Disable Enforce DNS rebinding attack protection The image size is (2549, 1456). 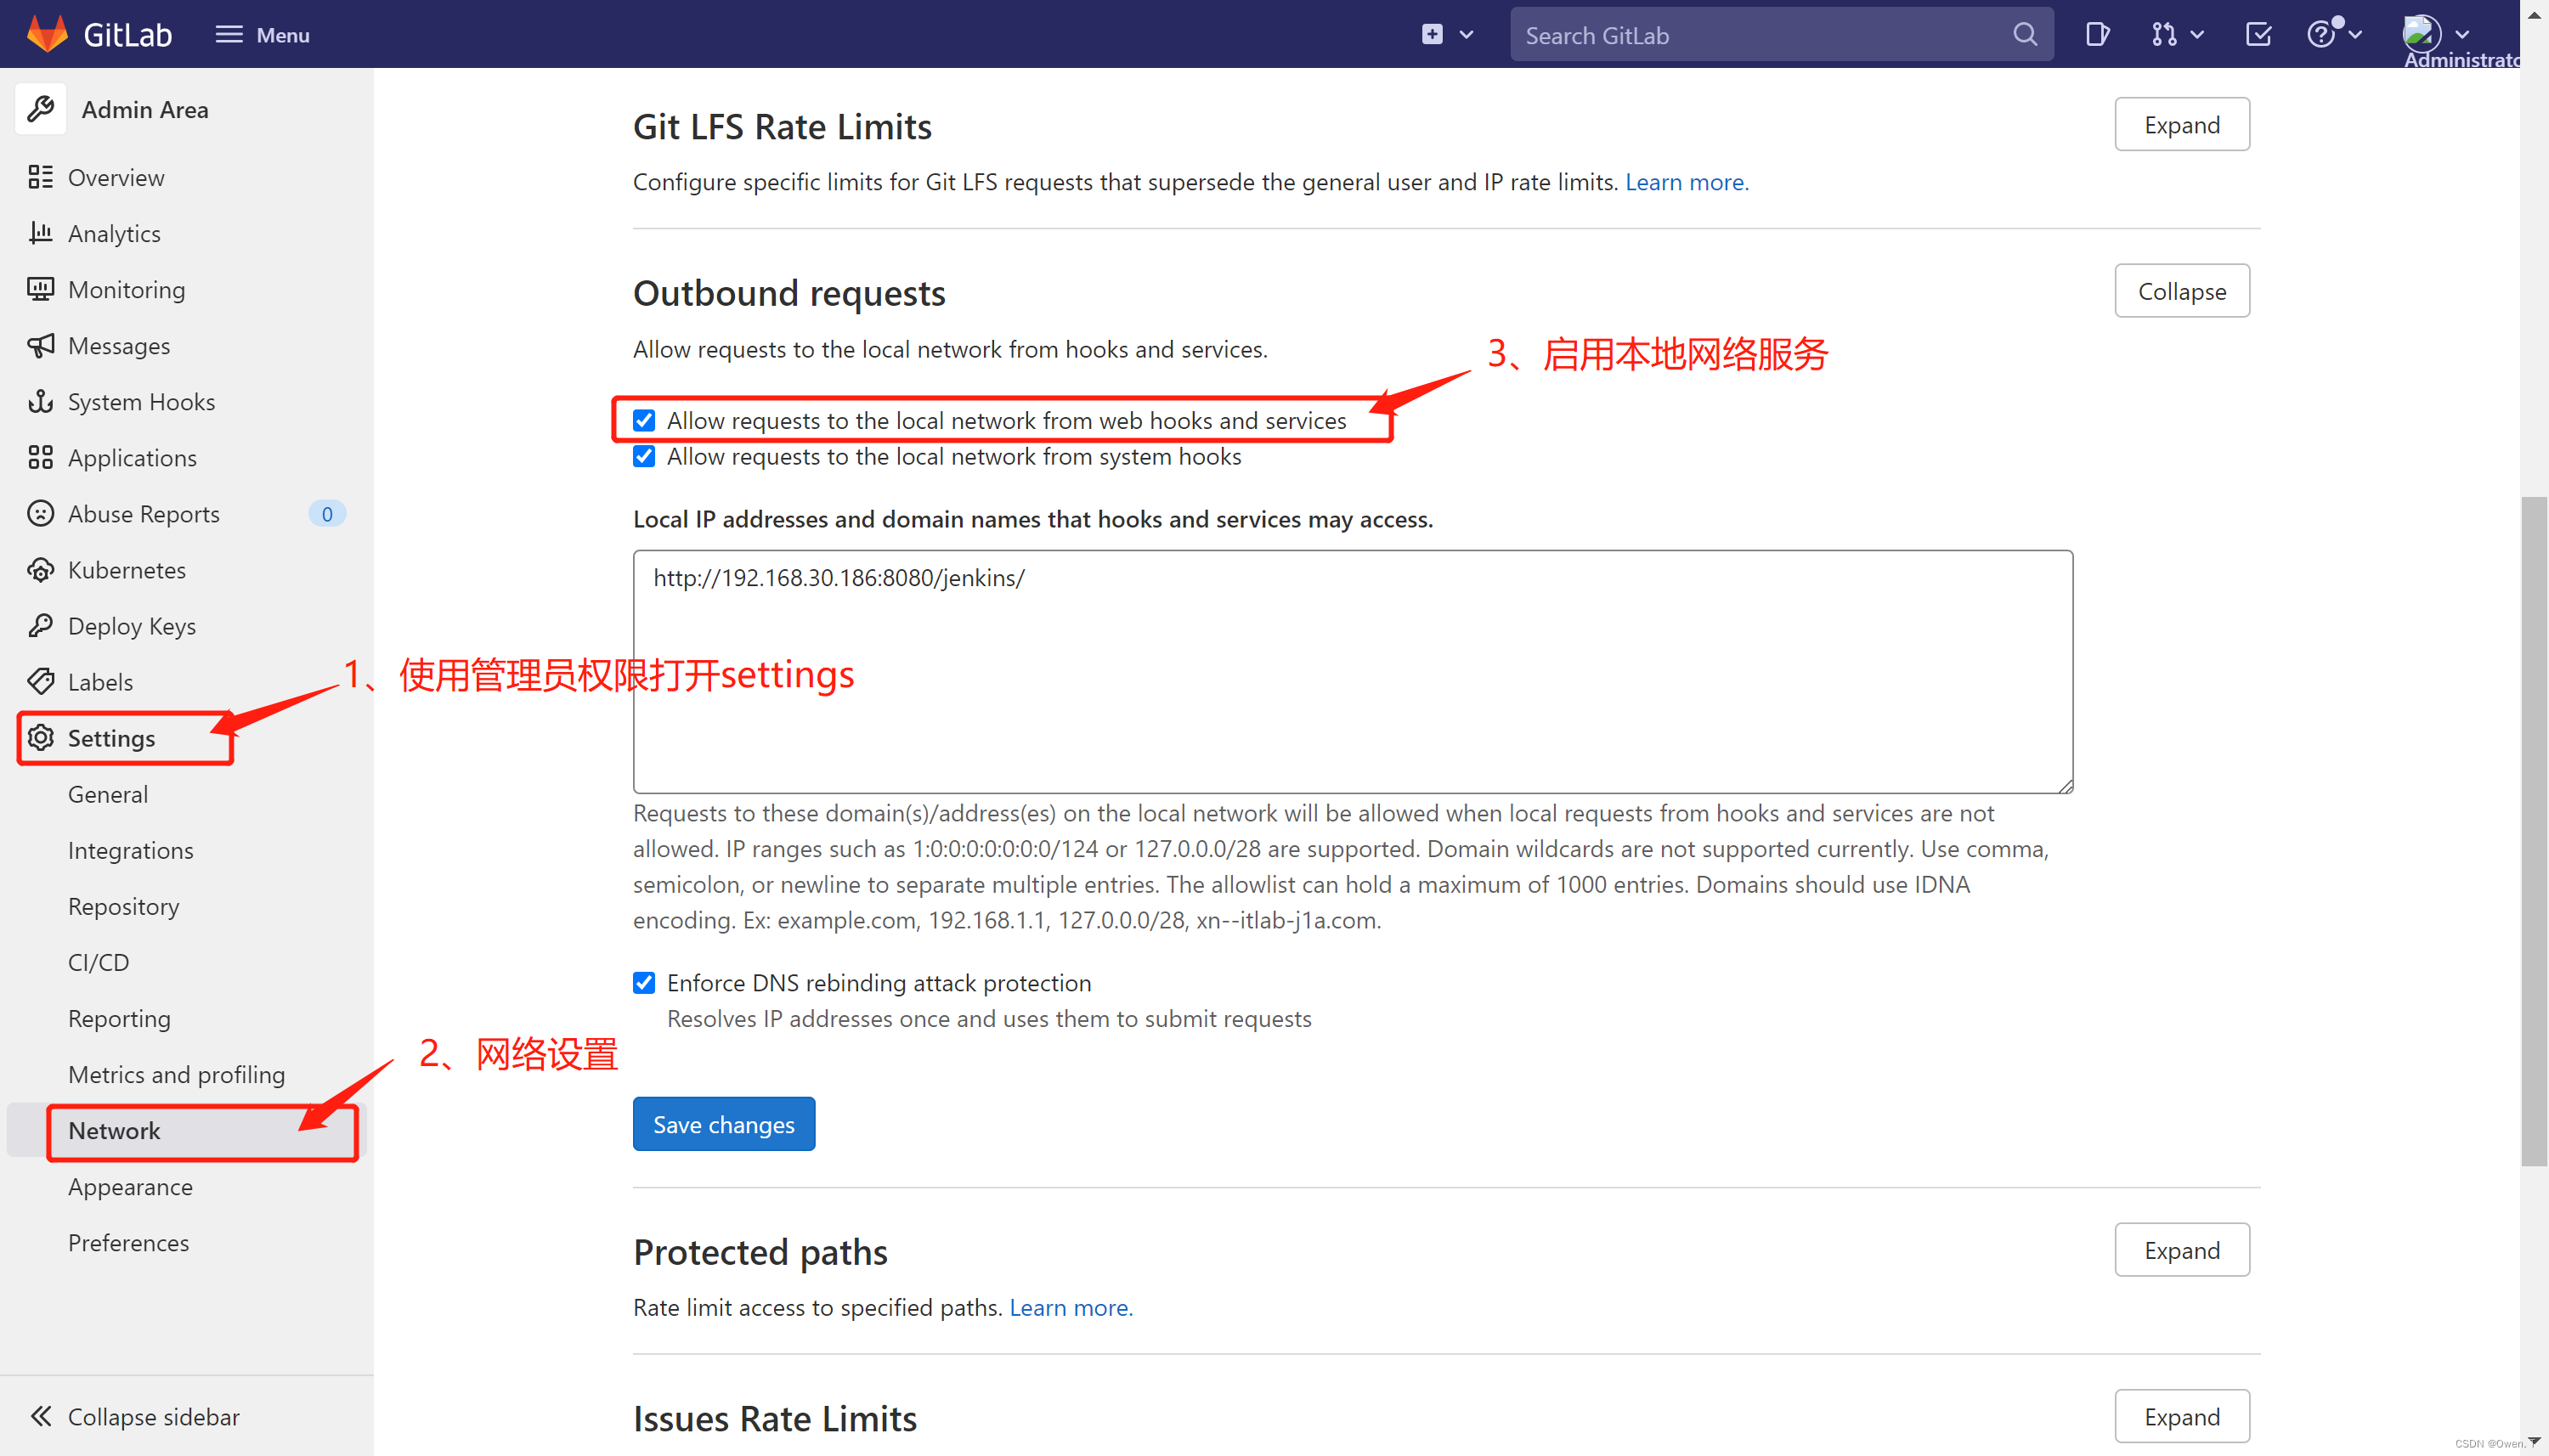click(x=644, y=983)
